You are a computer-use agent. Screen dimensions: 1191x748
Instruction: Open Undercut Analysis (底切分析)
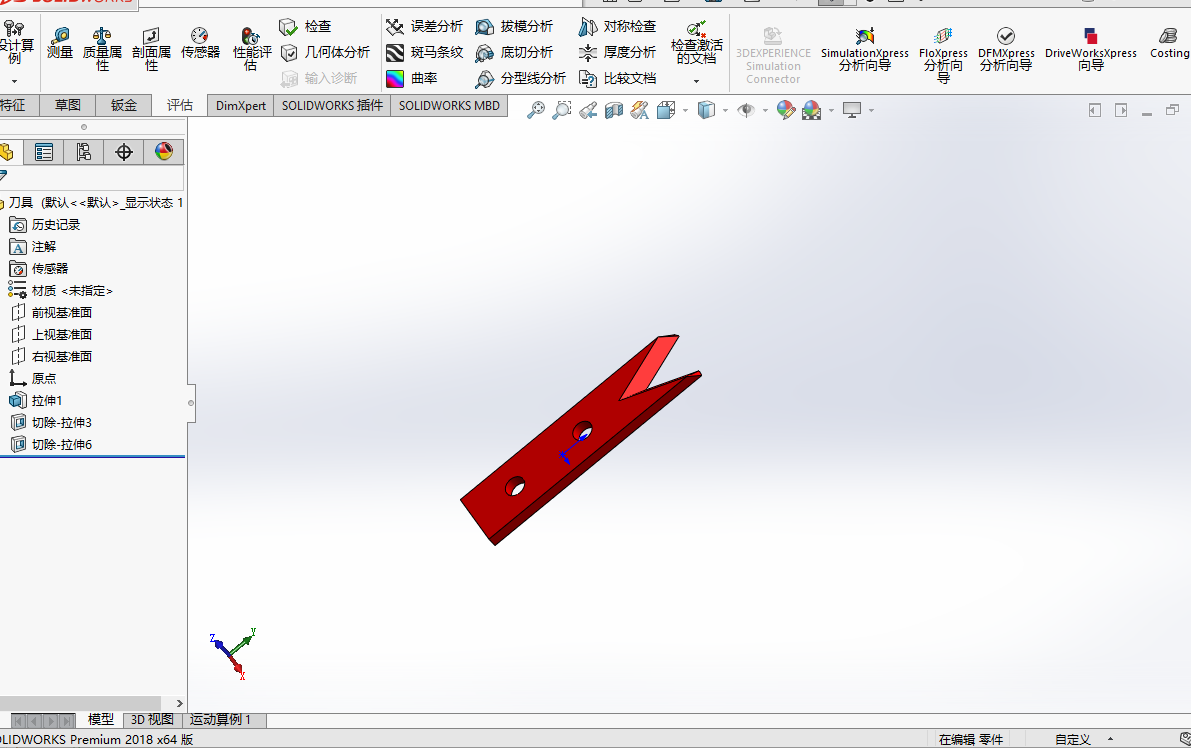click(x=514, y=52)
